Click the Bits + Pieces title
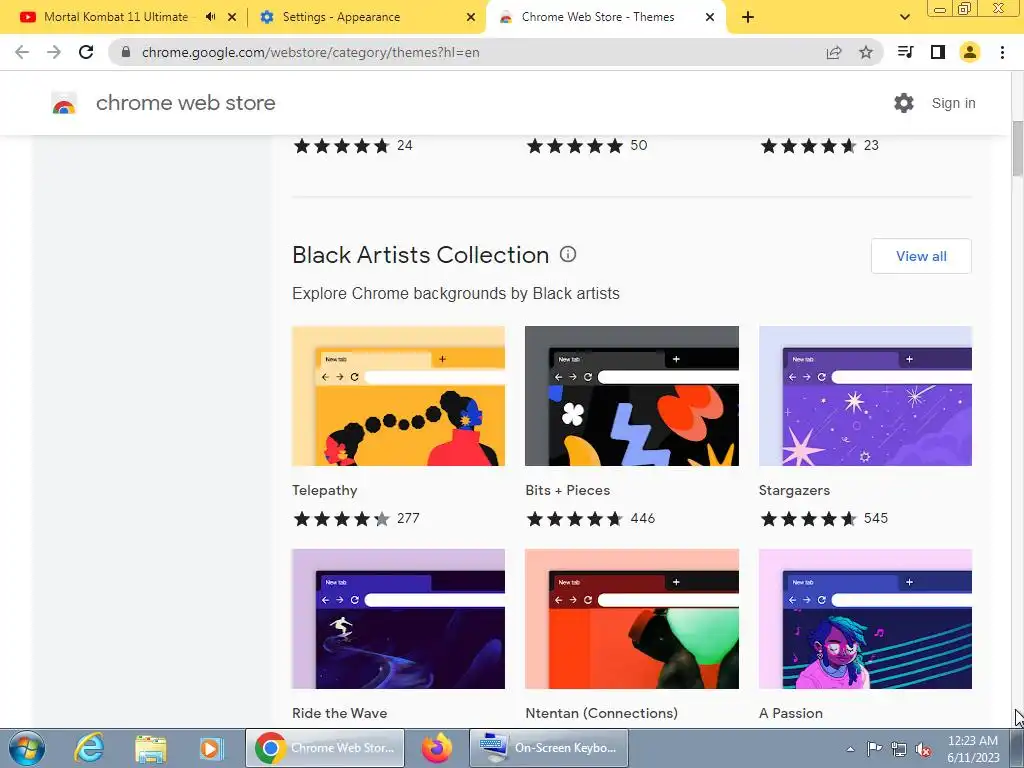The height and width of the screenshot is (768, 1024). pyautogui.click(x=568, y=490)
